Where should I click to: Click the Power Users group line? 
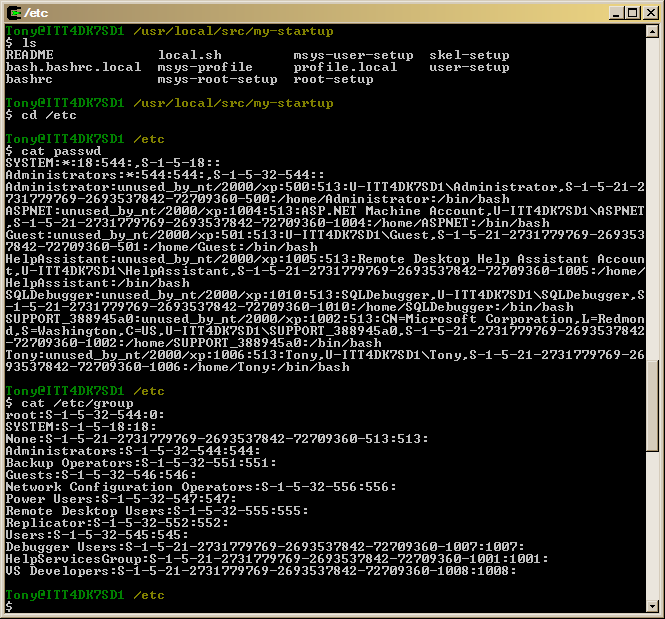click(121, 499)
